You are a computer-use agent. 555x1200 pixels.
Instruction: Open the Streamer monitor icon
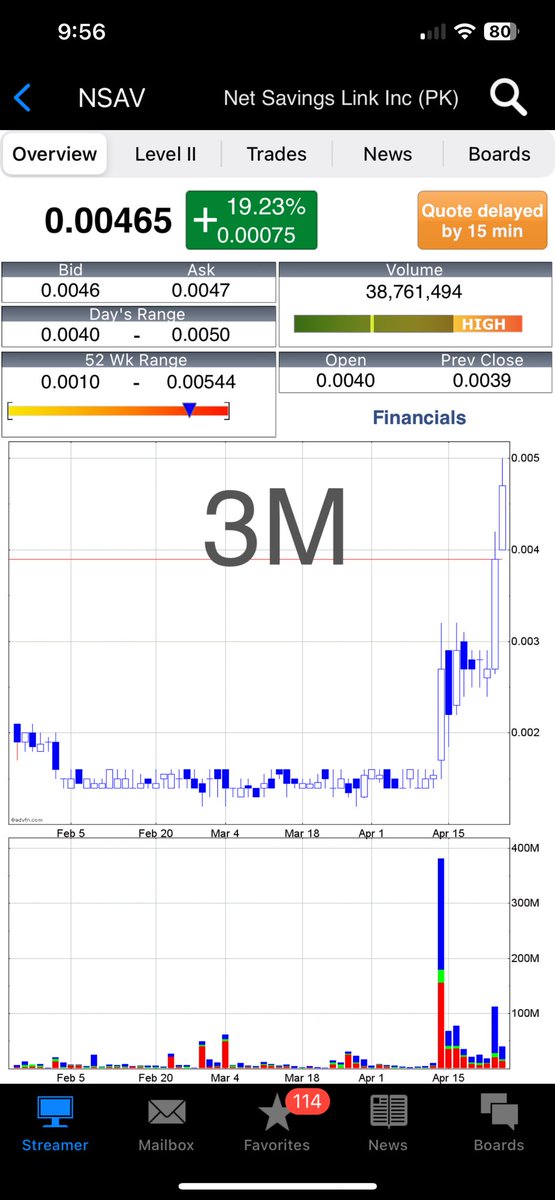point(55,1113)
